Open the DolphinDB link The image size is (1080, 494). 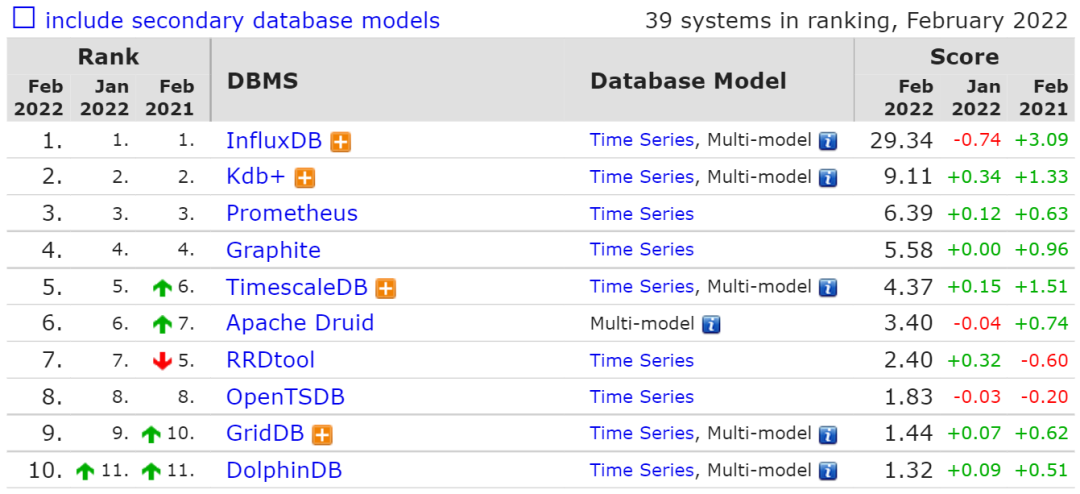[284, 471]
